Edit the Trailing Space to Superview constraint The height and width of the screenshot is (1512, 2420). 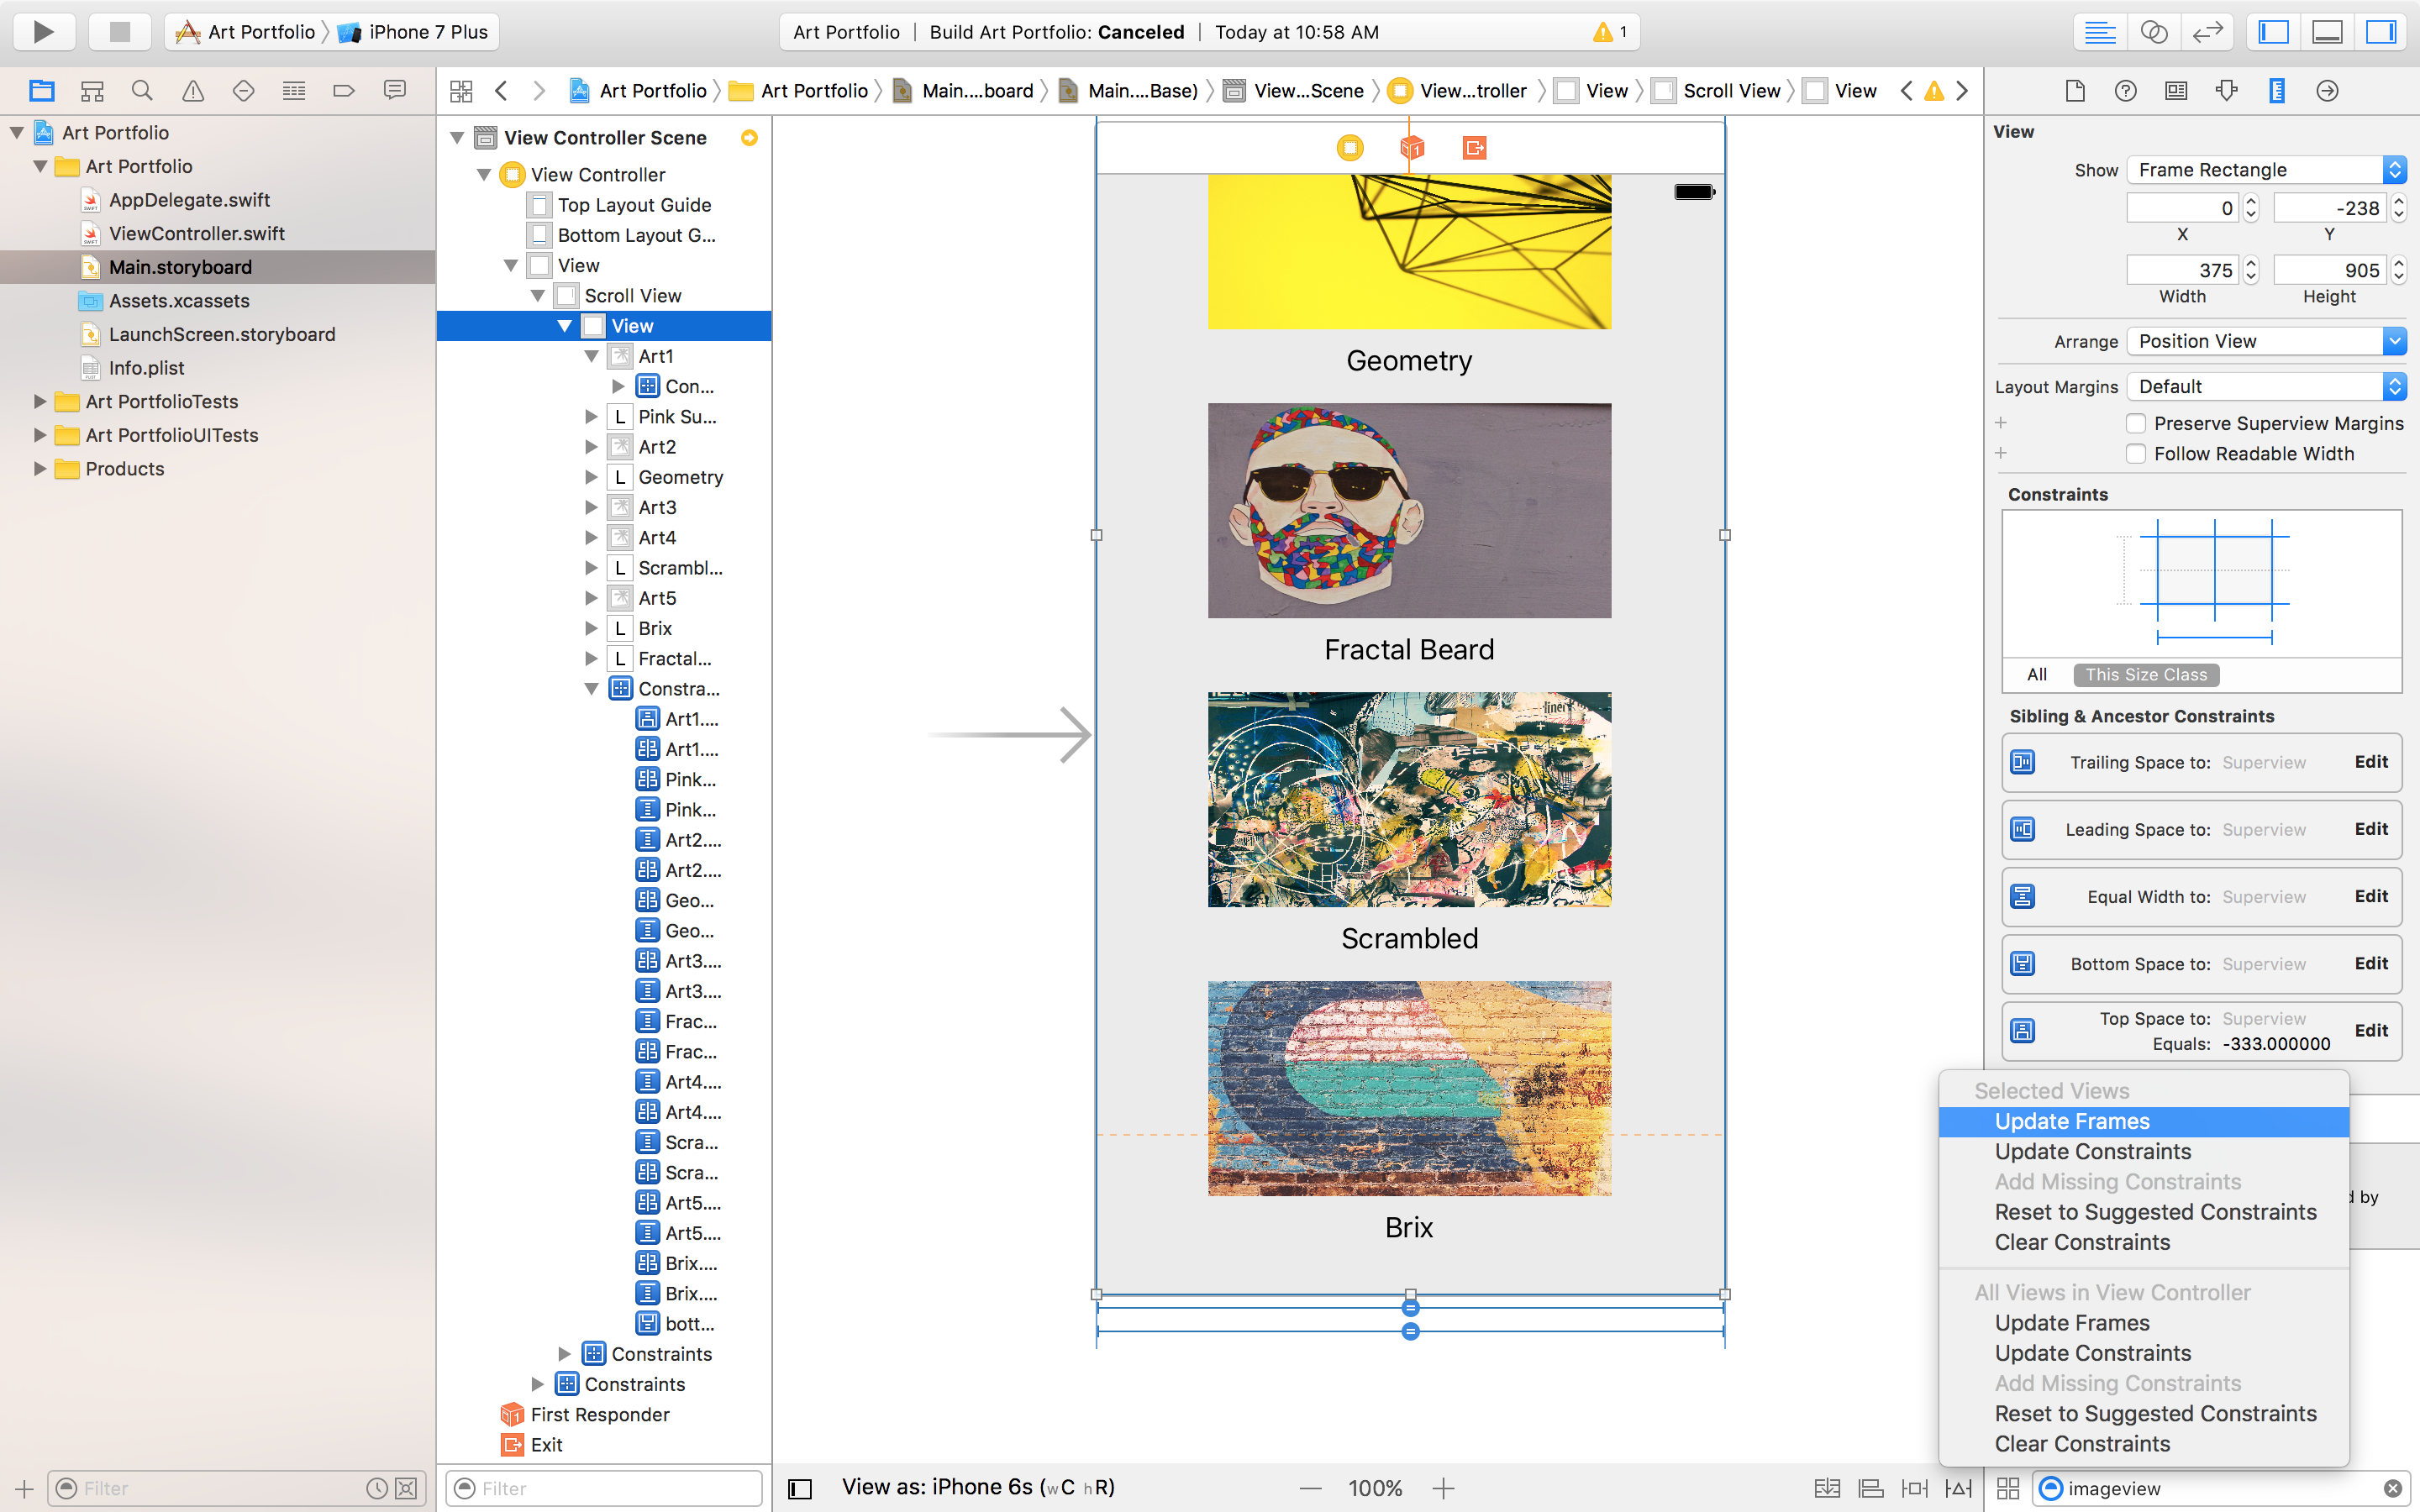tap(2371, 762)
